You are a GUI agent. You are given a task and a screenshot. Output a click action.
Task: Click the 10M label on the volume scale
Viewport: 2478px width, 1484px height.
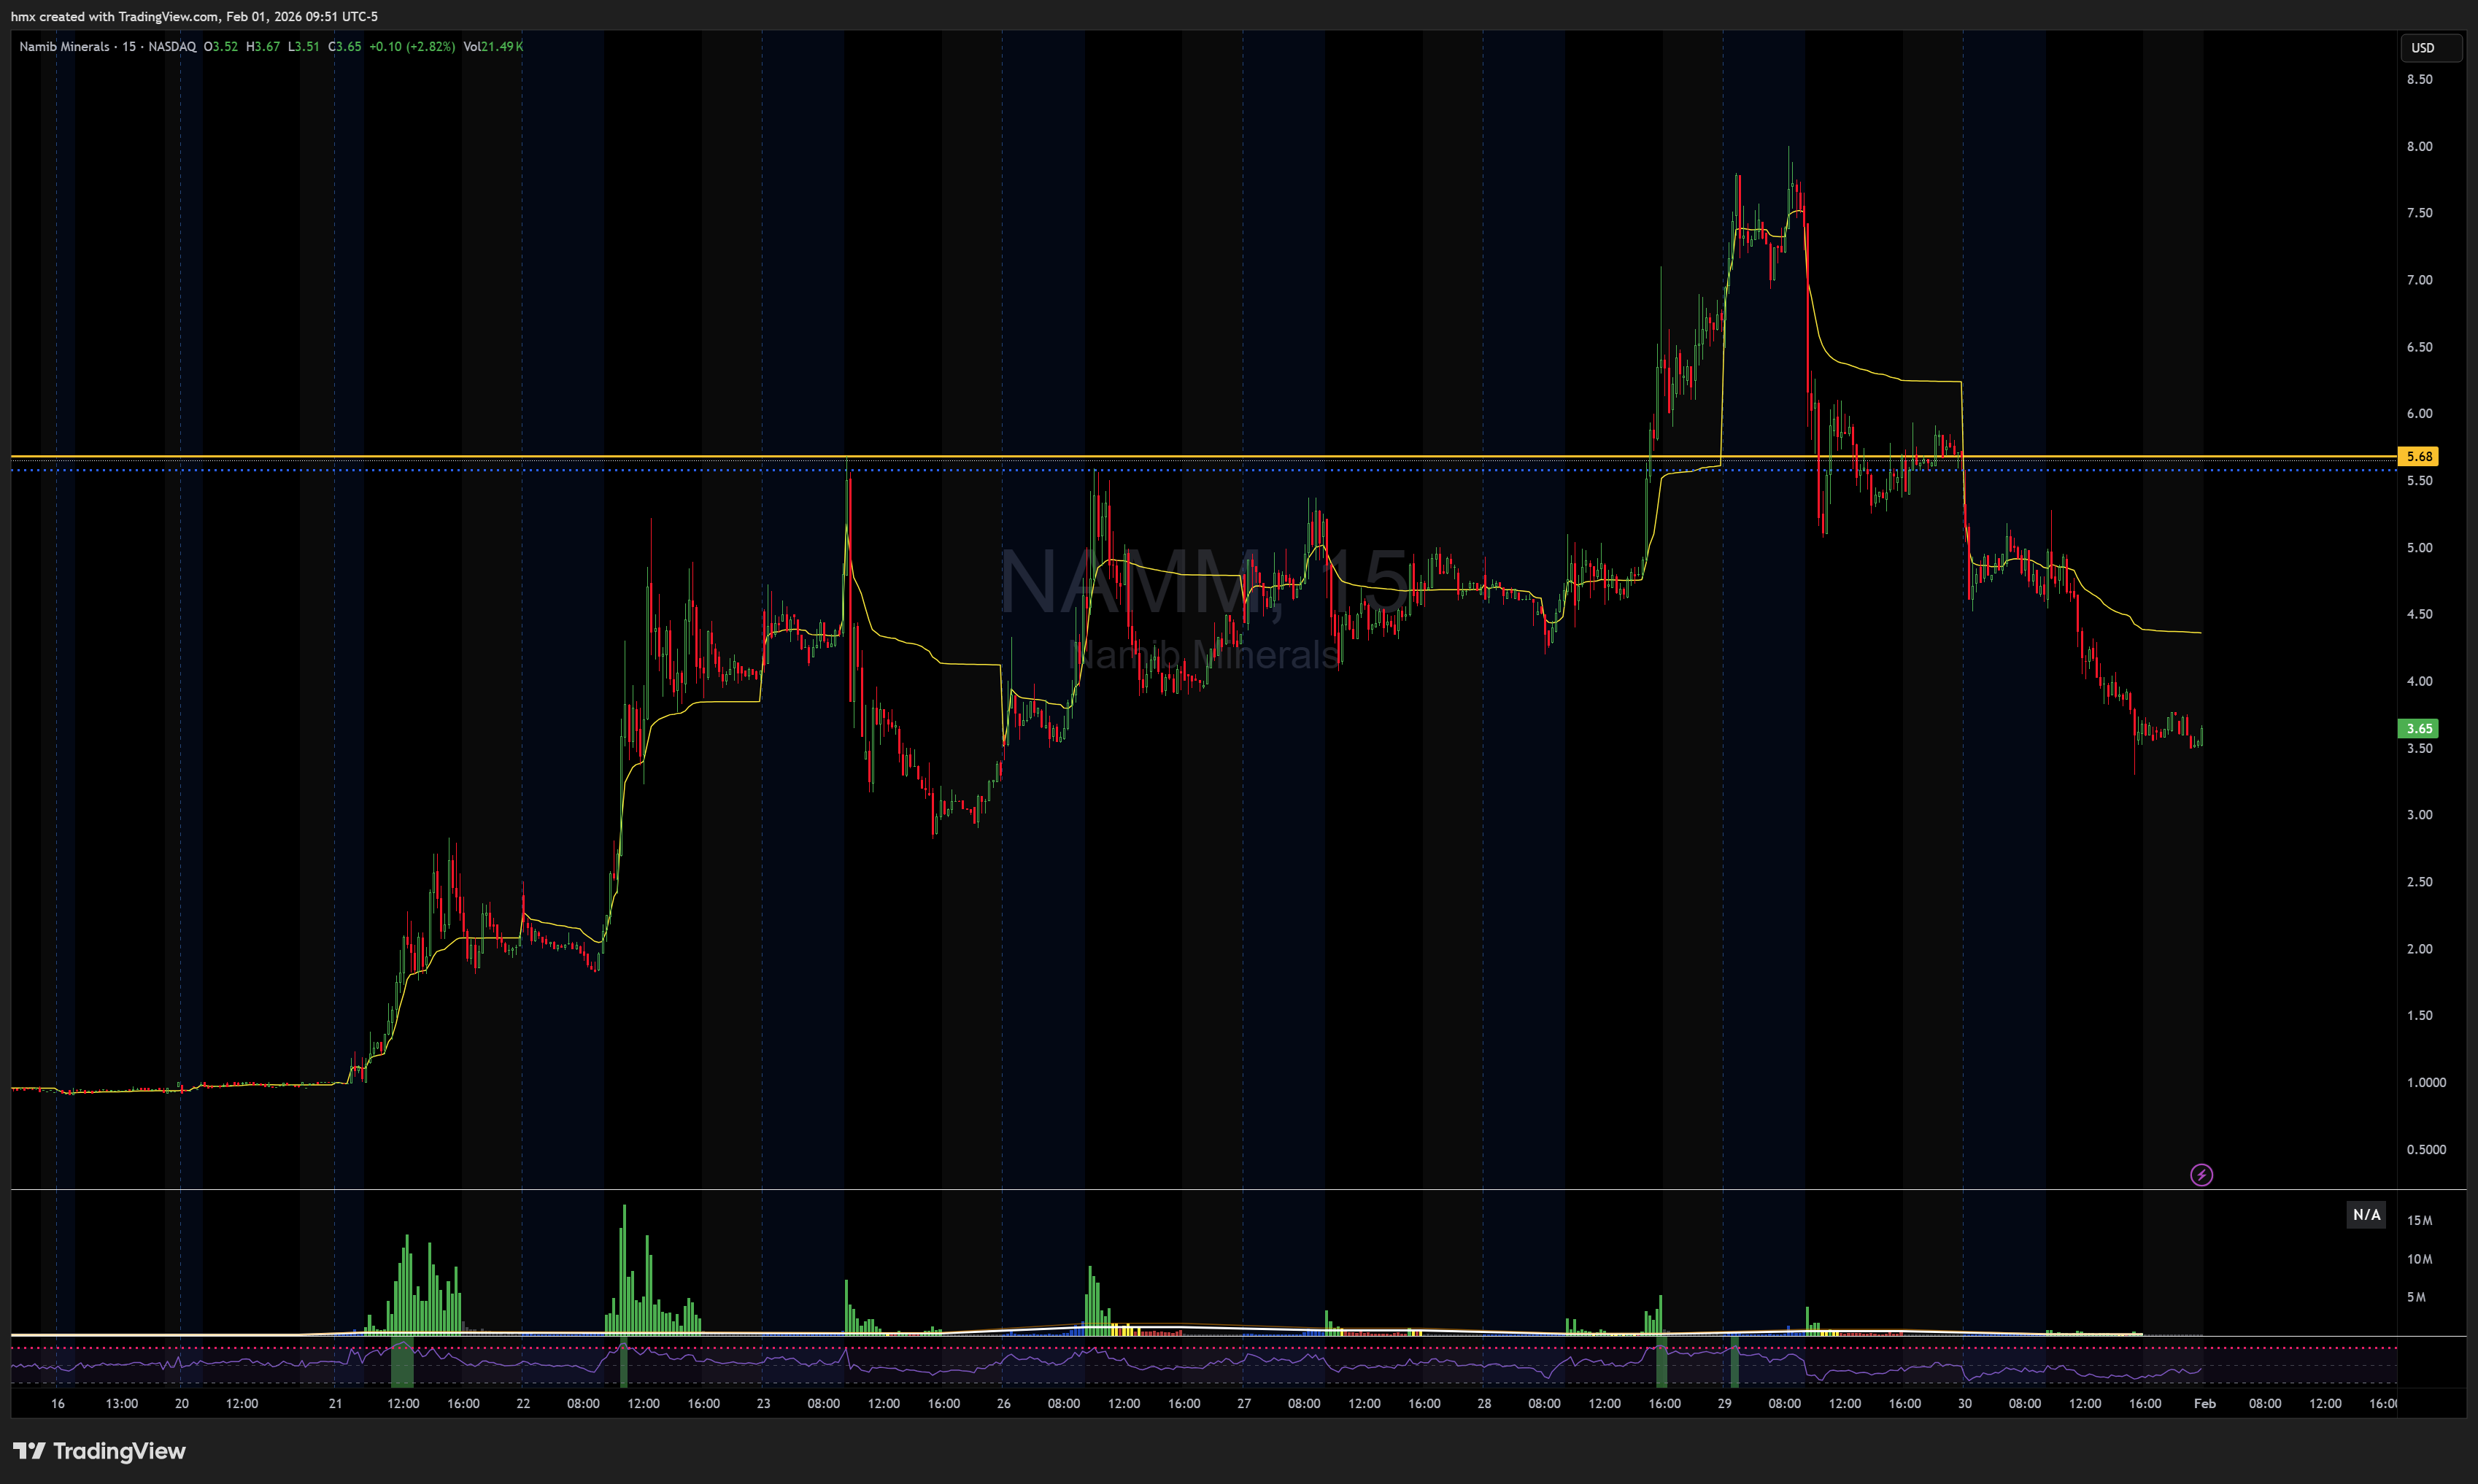pos(2419,1259)
